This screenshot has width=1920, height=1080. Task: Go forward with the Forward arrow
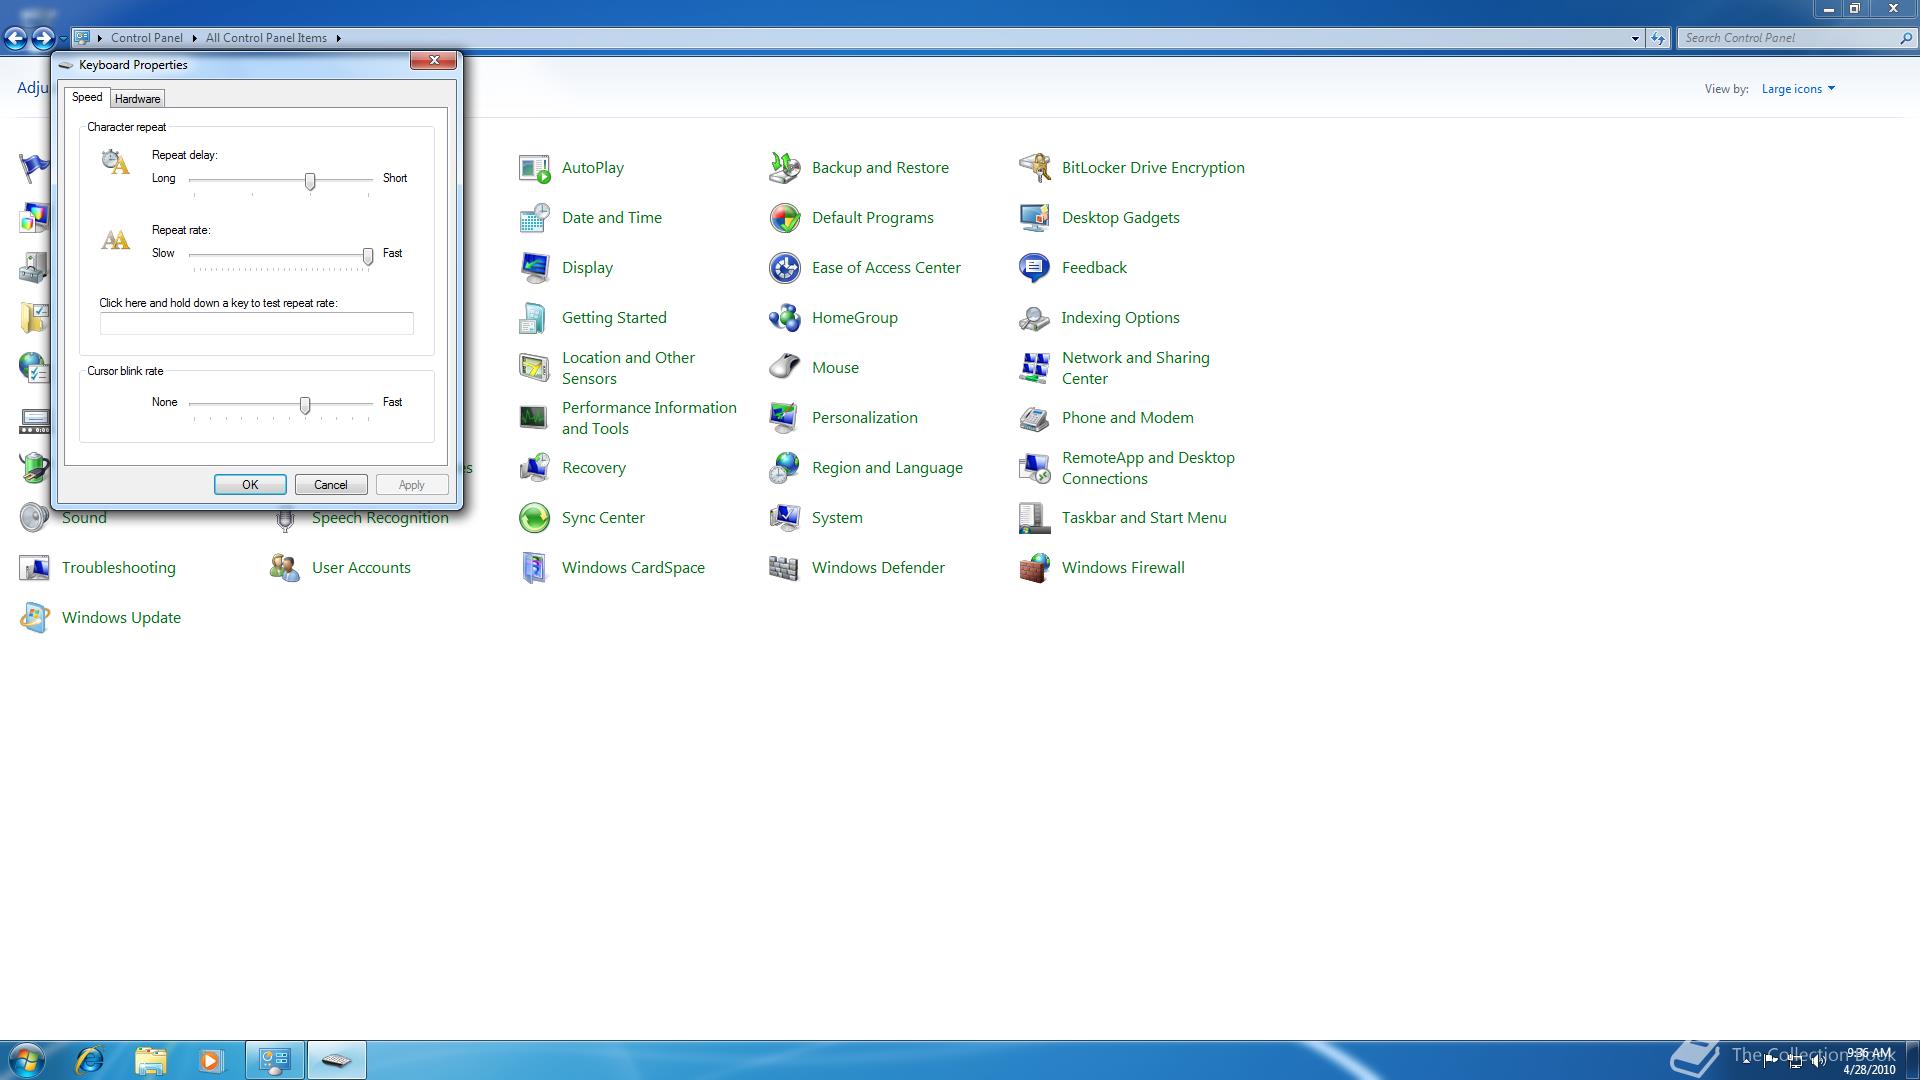[x=43, y=38]
